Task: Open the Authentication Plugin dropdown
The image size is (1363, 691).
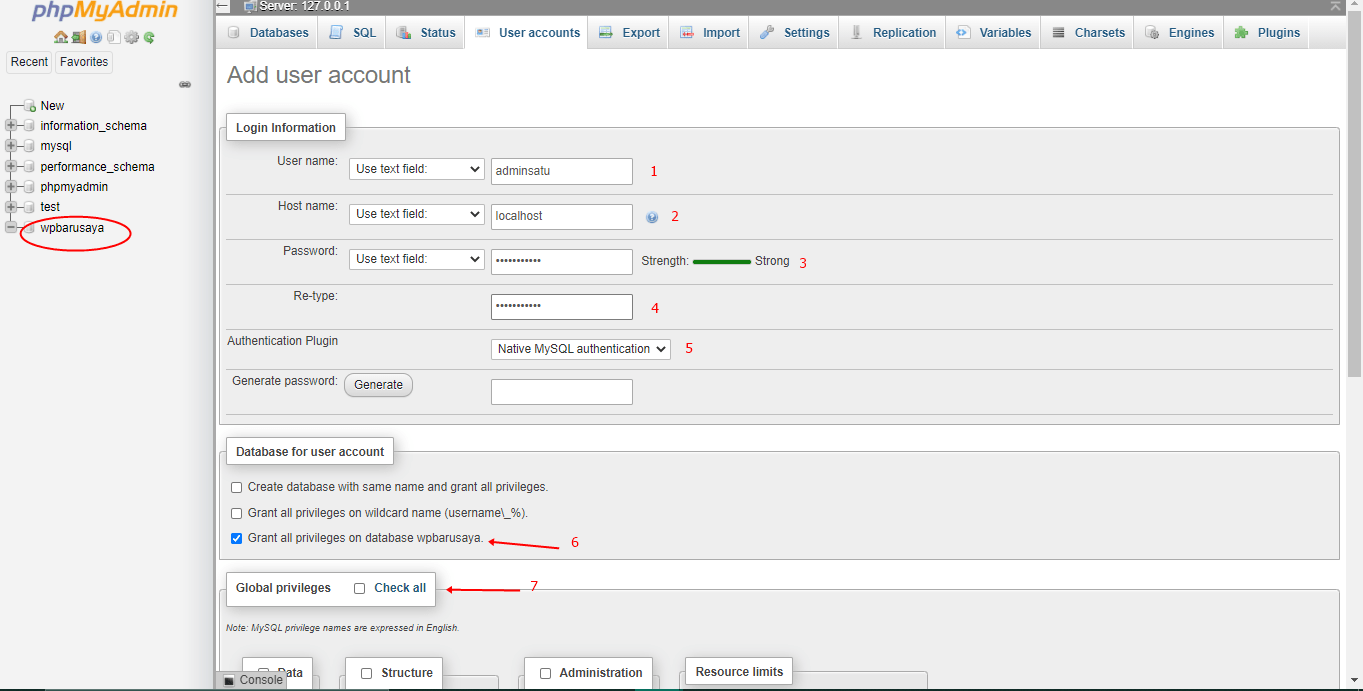Action: pos(580,348)
